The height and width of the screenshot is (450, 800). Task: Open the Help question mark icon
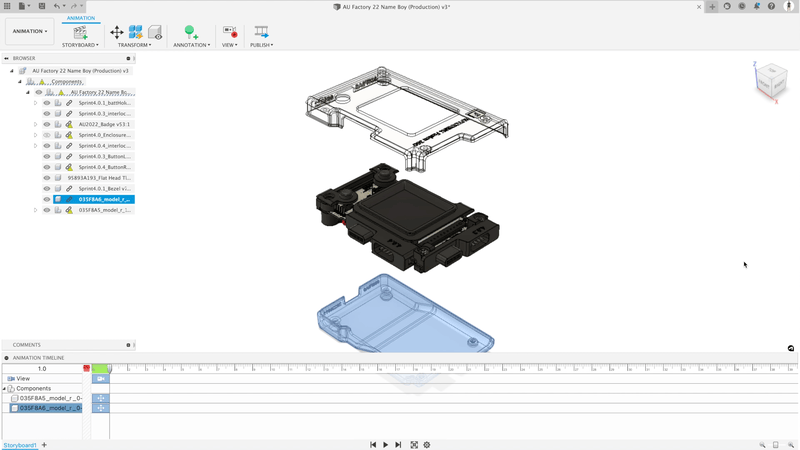(772, 6)
